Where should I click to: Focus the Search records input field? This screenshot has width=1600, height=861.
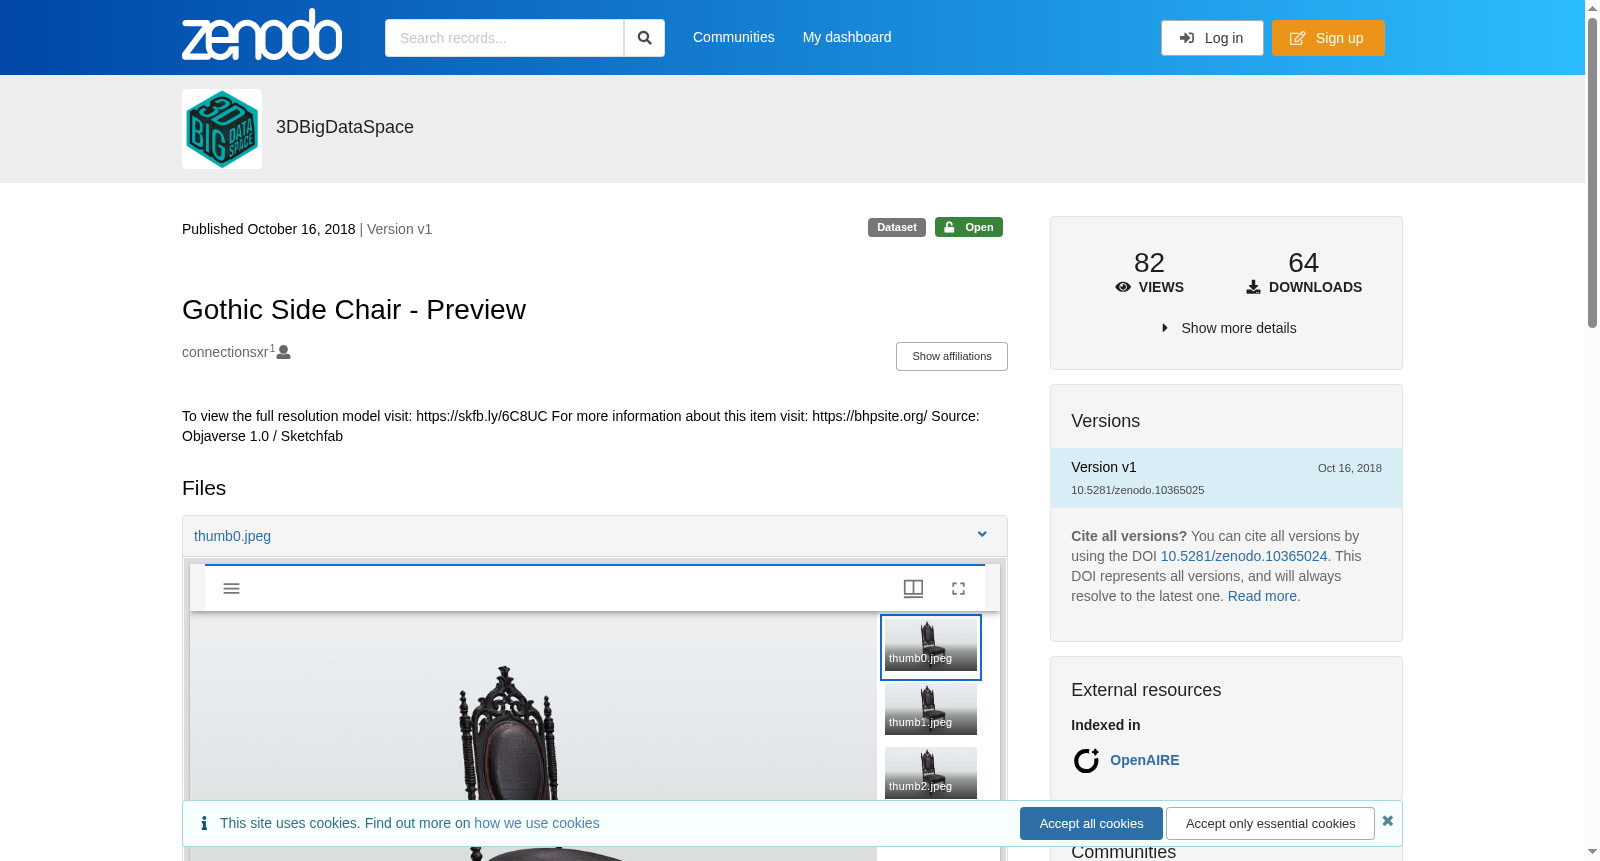point(504,38)
